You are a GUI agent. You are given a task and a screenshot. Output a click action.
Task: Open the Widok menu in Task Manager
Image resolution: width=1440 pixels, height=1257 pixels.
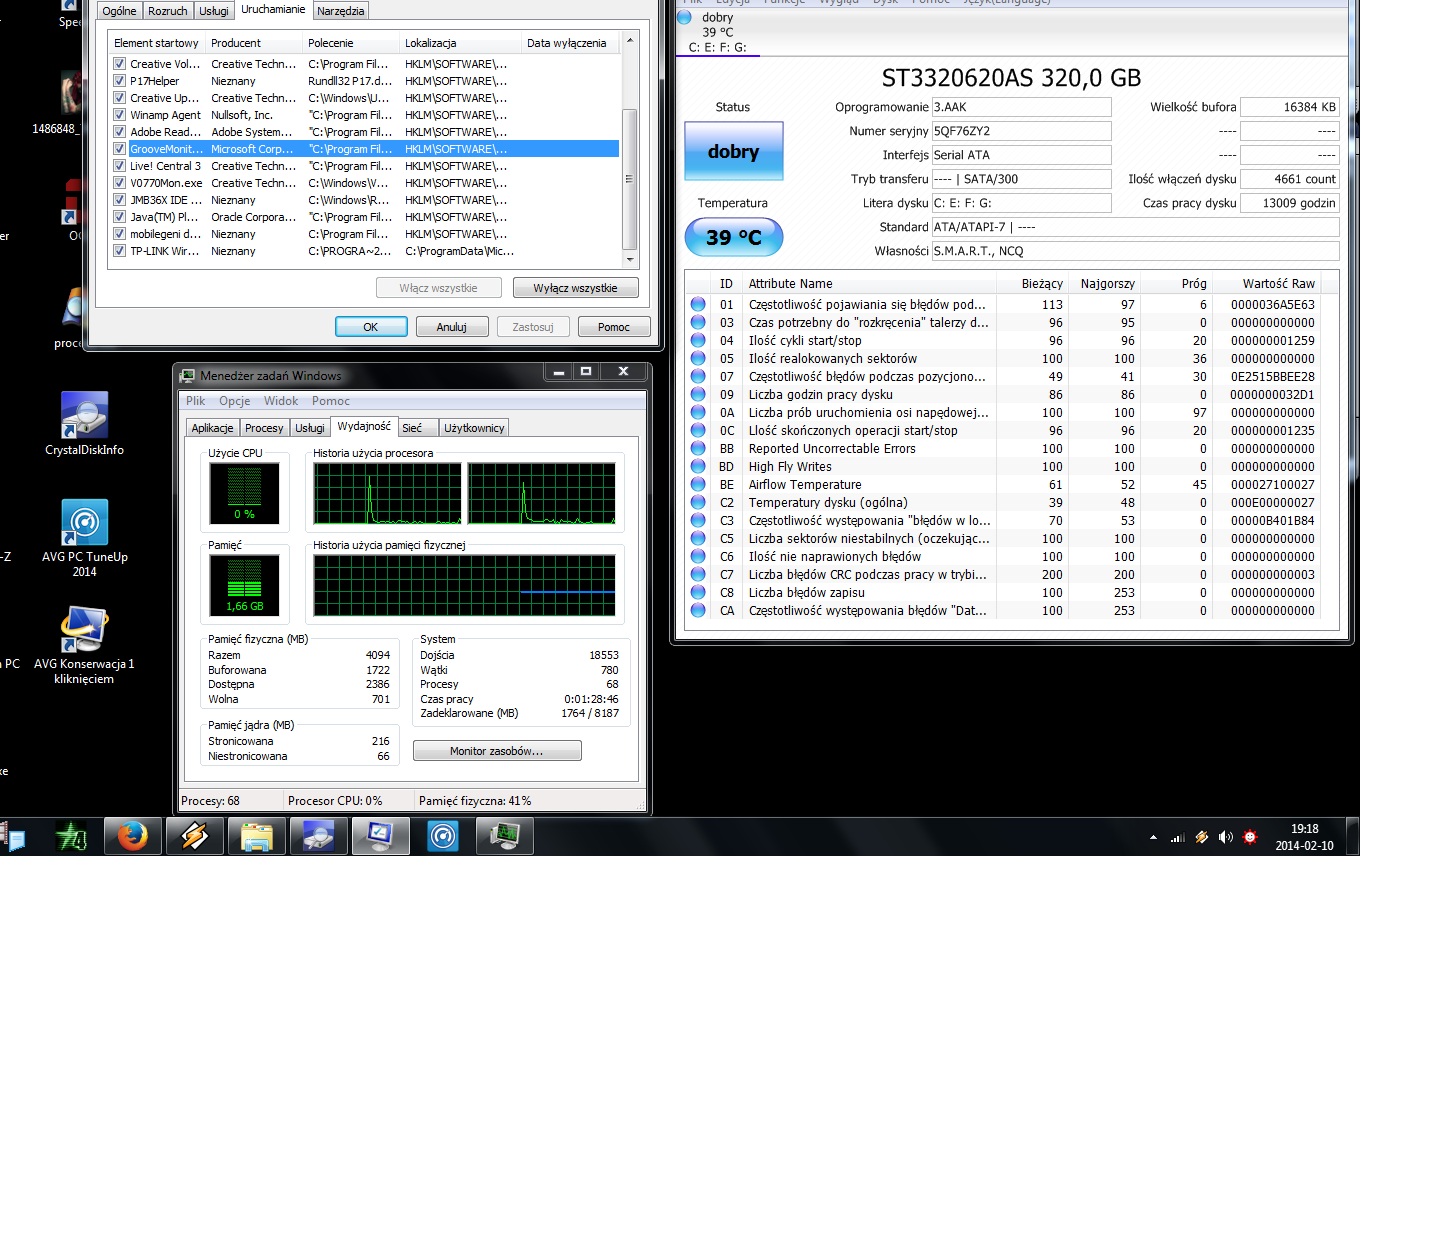(x=281, y=401)
